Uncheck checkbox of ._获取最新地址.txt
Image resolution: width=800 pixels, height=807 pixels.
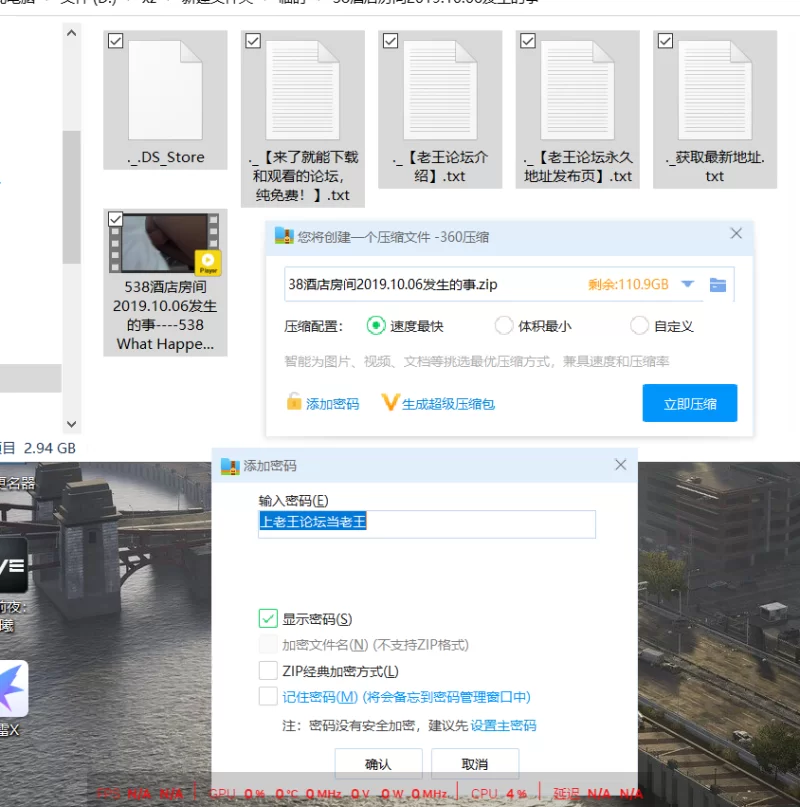point(665,41)
